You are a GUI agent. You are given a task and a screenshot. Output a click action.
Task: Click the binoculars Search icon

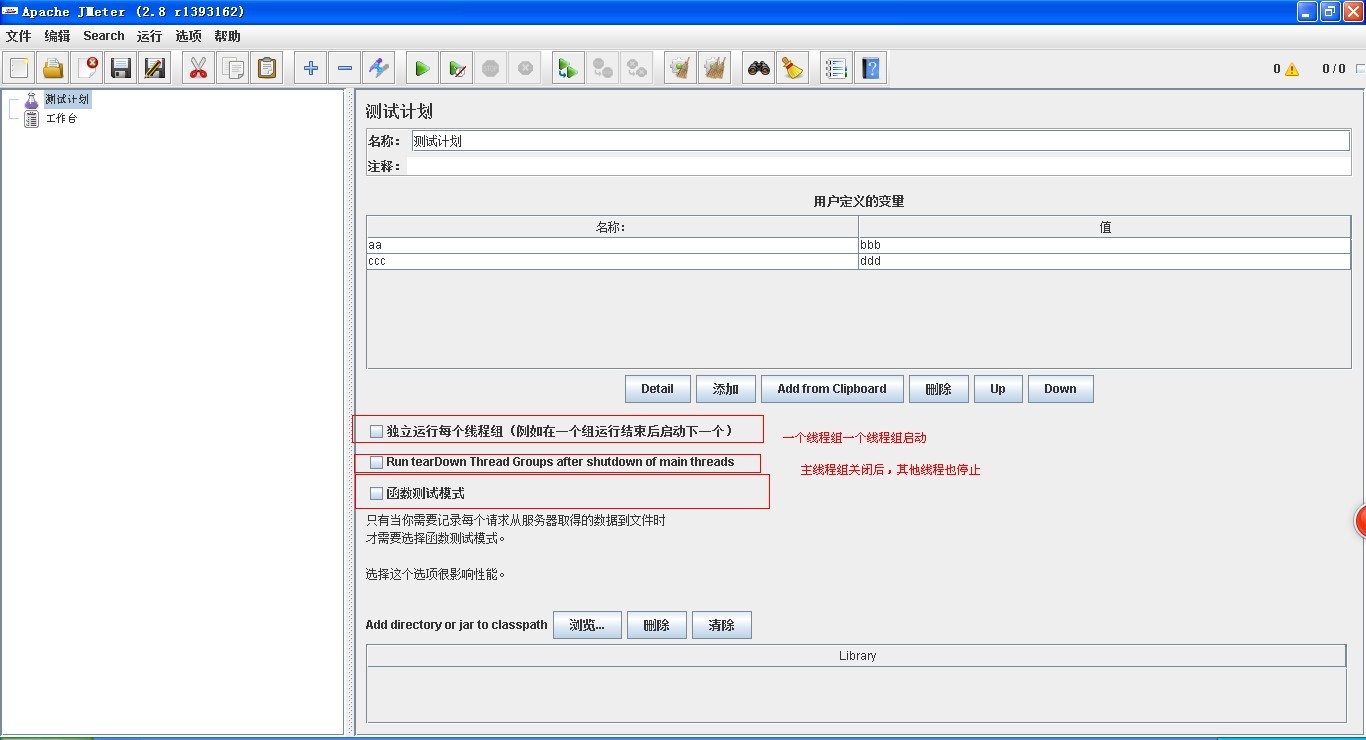[759, 68]
